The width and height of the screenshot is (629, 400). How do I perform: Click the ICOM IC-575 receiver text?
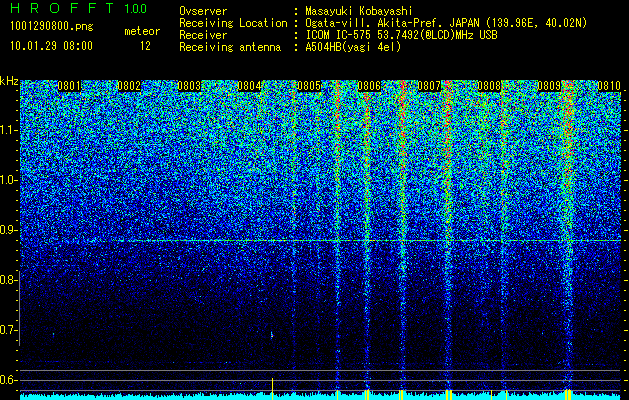click(x=401, y=35)
